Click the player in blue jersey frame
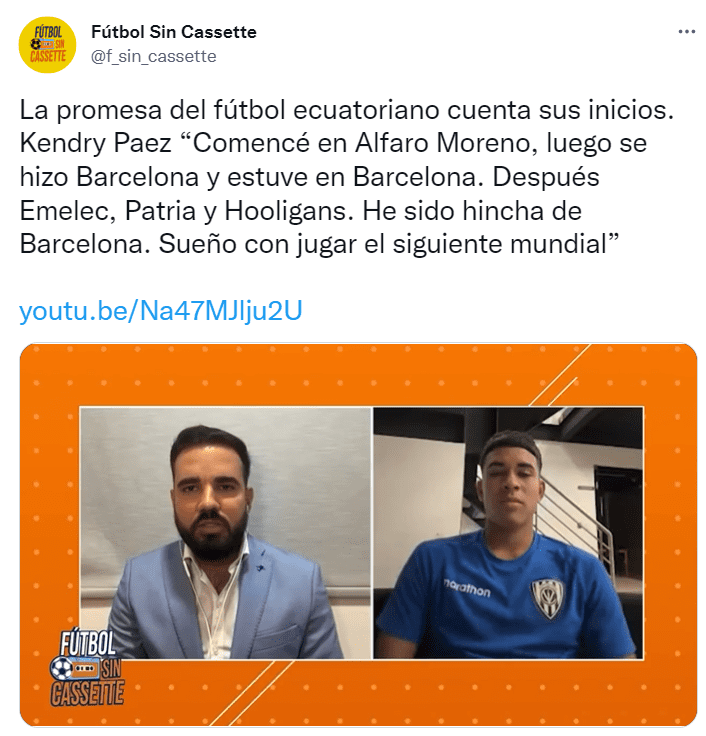The height and width of the screenshot is (736, 706). (x=508, y=533)
